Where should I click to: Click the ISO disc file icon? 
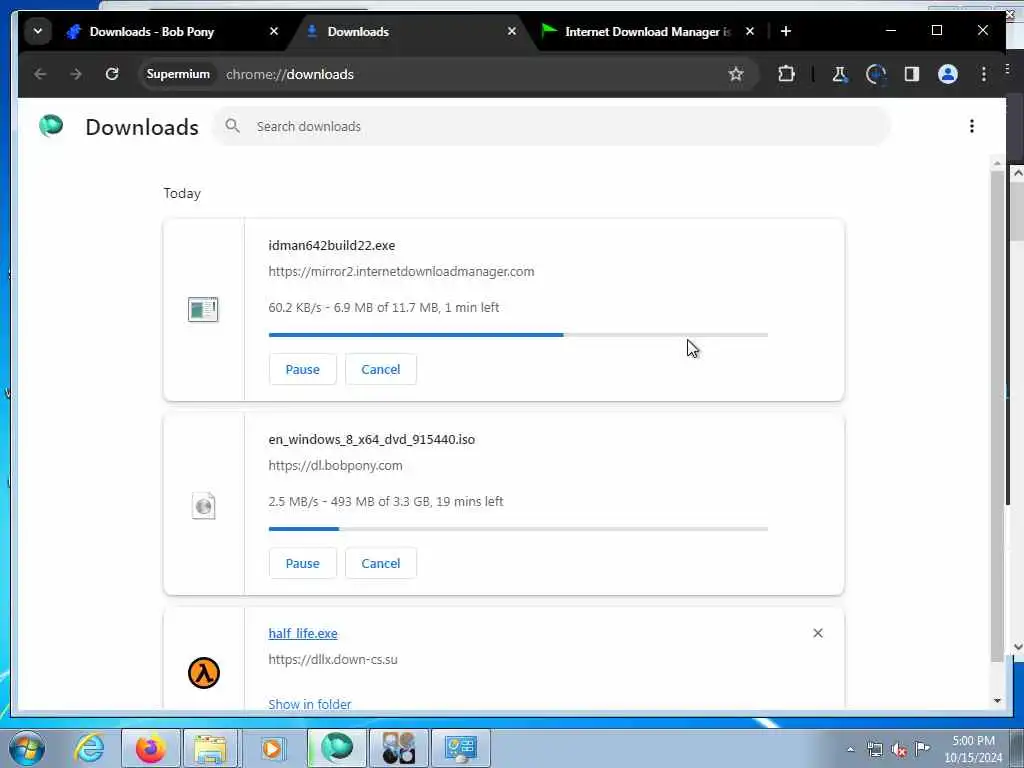[x=204, y=505]
